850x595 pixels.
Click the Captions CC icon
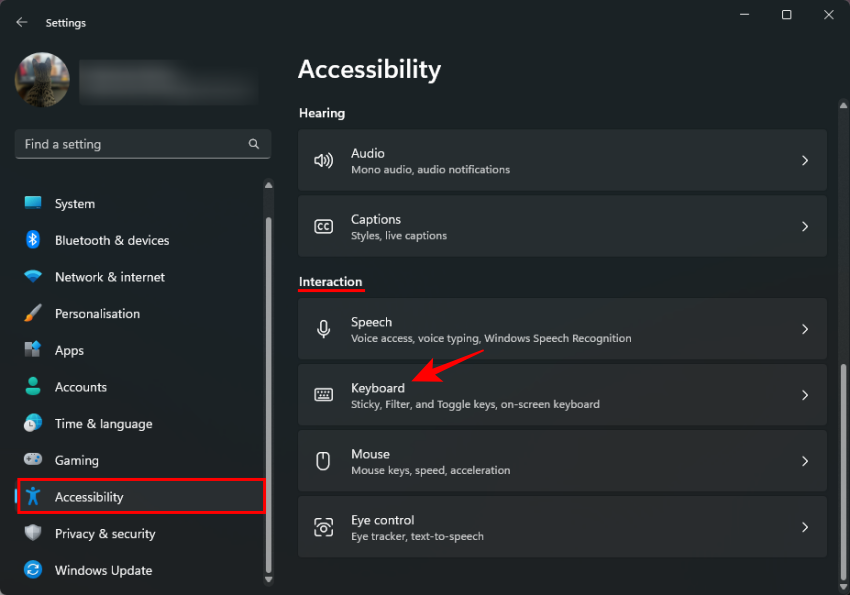323,226
